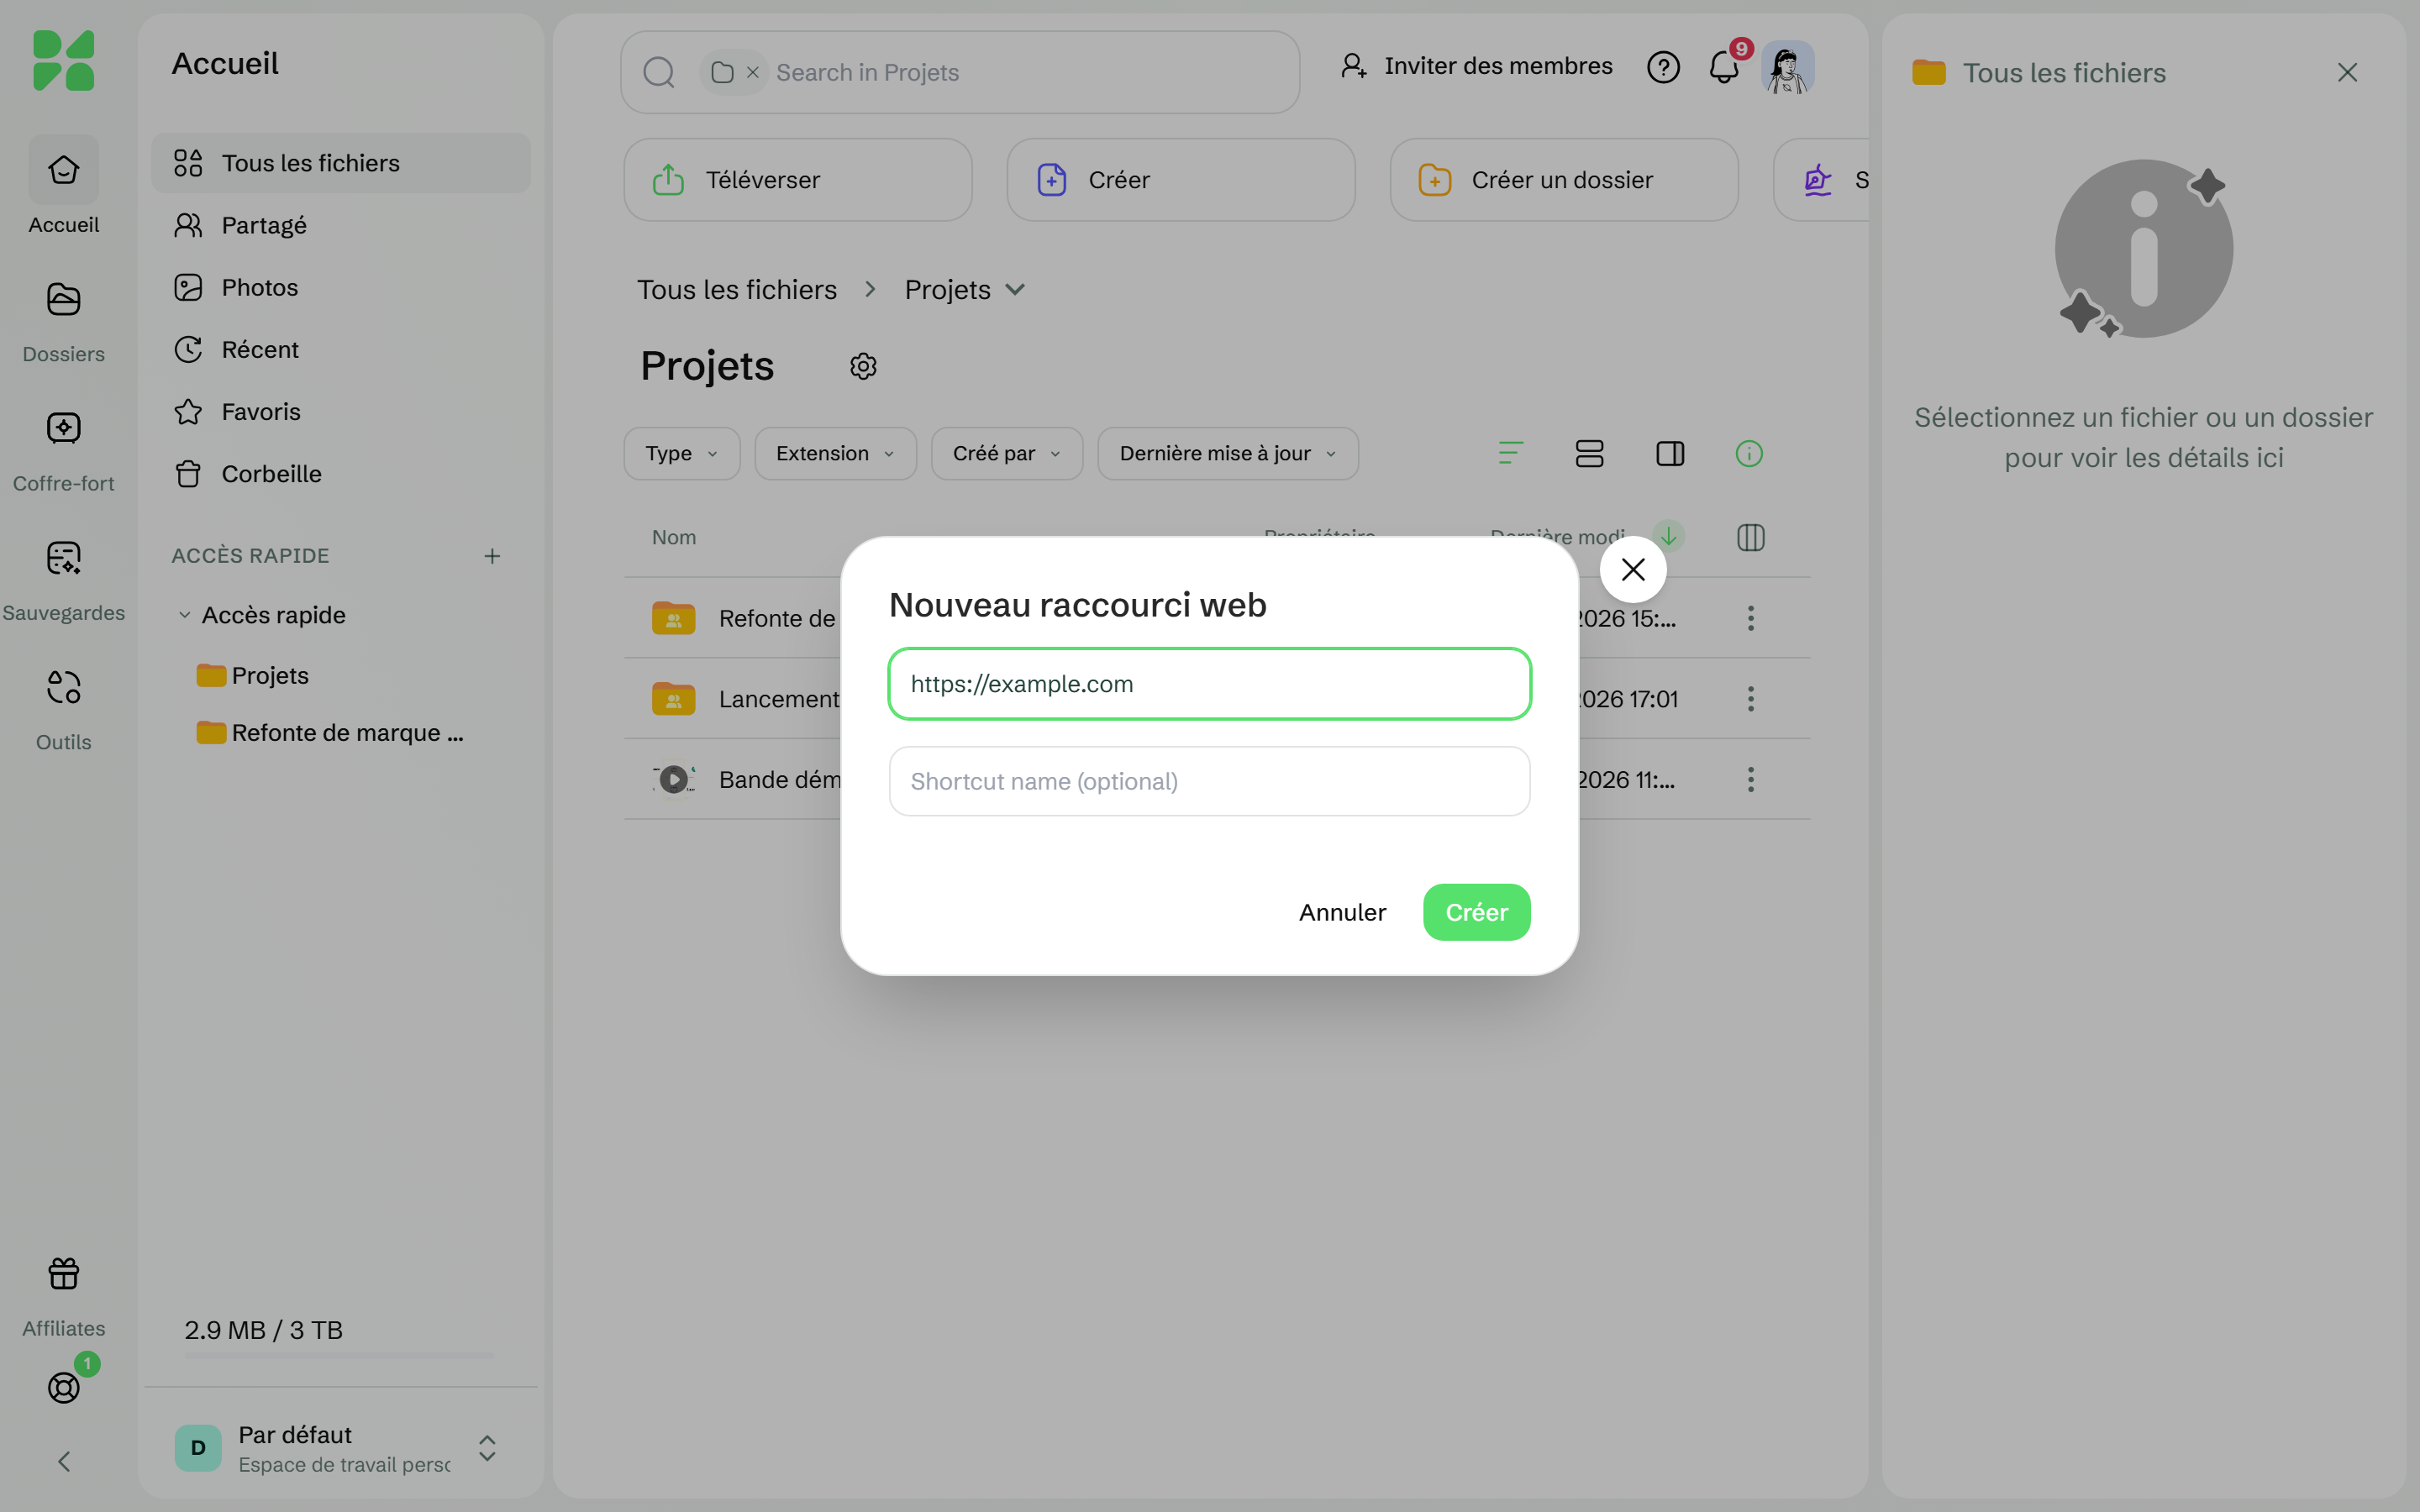Open notifications bell icon

[1724, 67]
